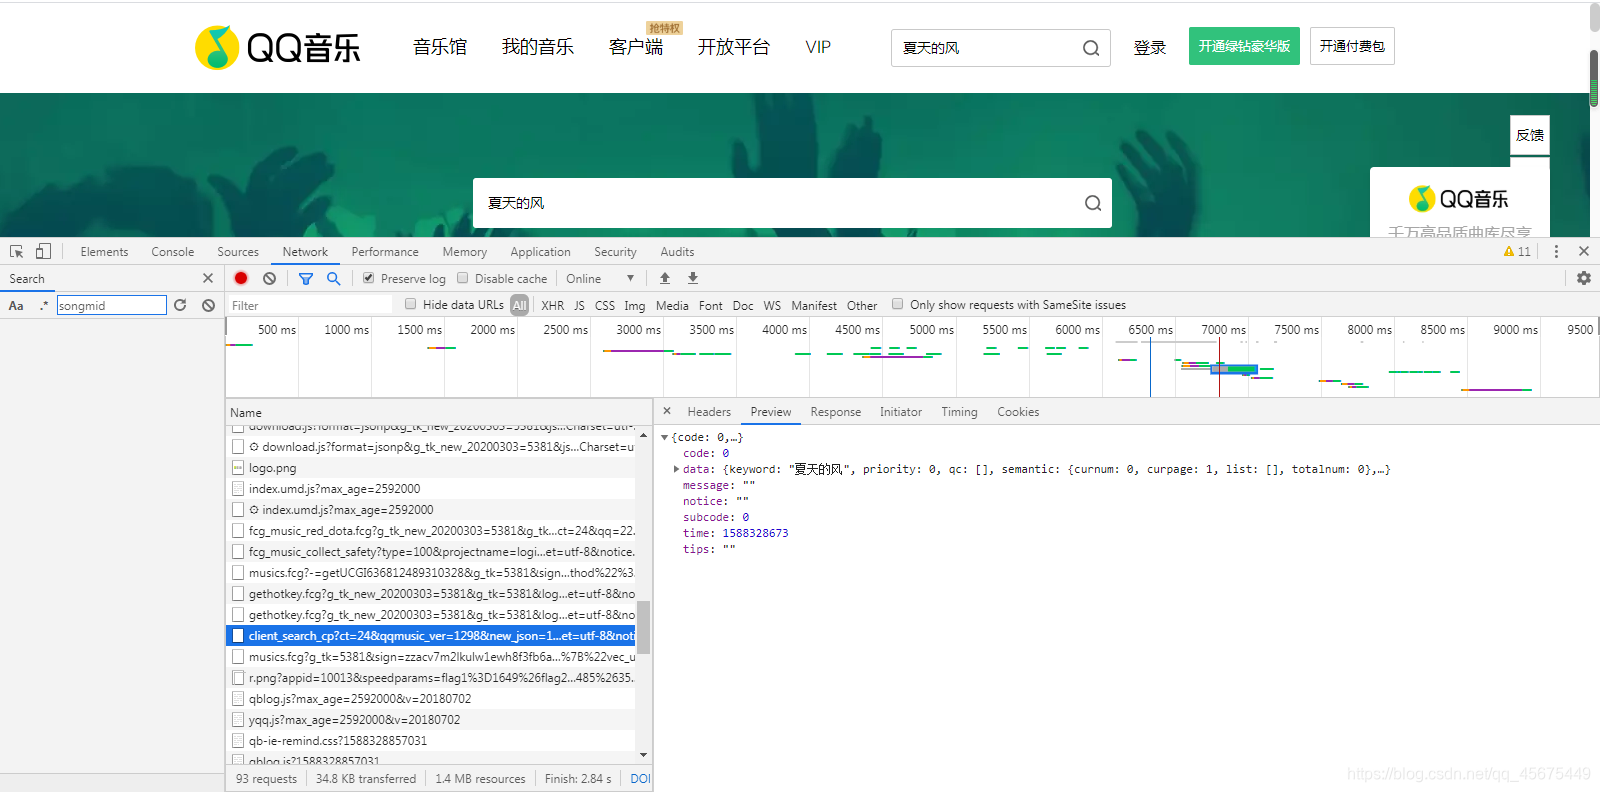Click the network Filter text field
The width and height of the screenshot is (1600, 792).
pyautogui.click(x=311, y=305)
